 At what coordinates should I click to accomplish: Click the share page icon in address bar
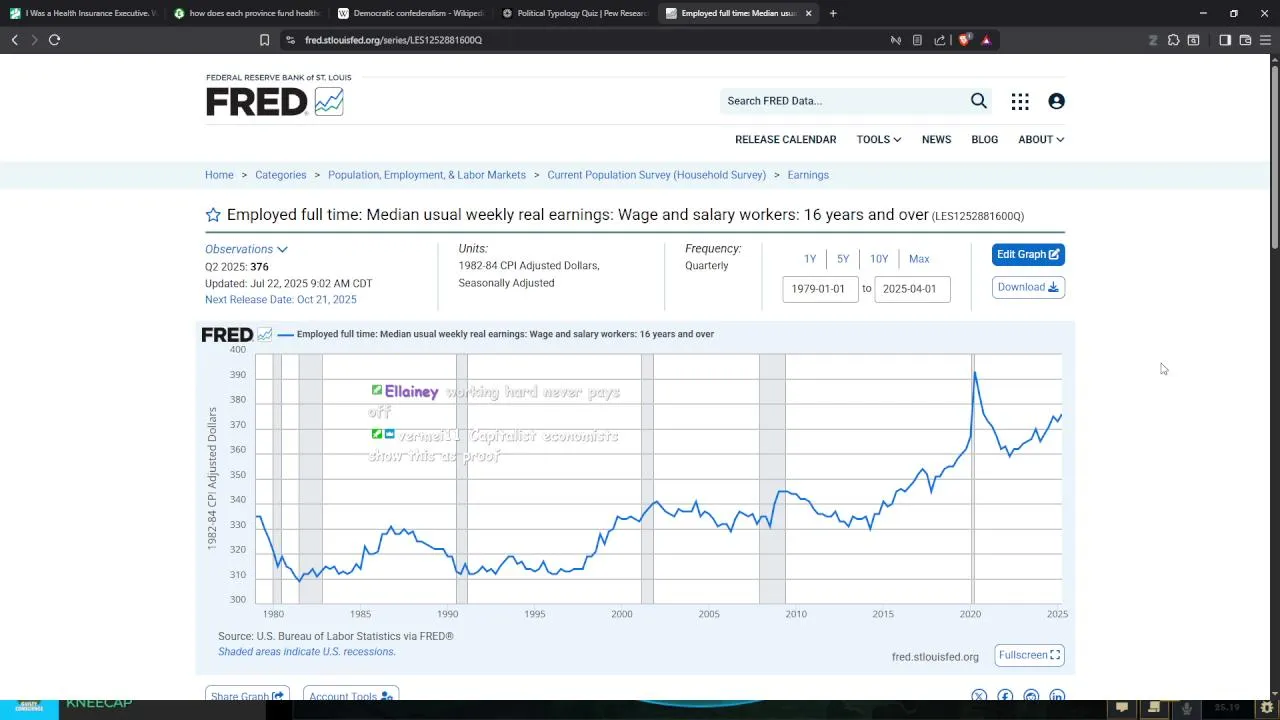[x=939, y=40]
